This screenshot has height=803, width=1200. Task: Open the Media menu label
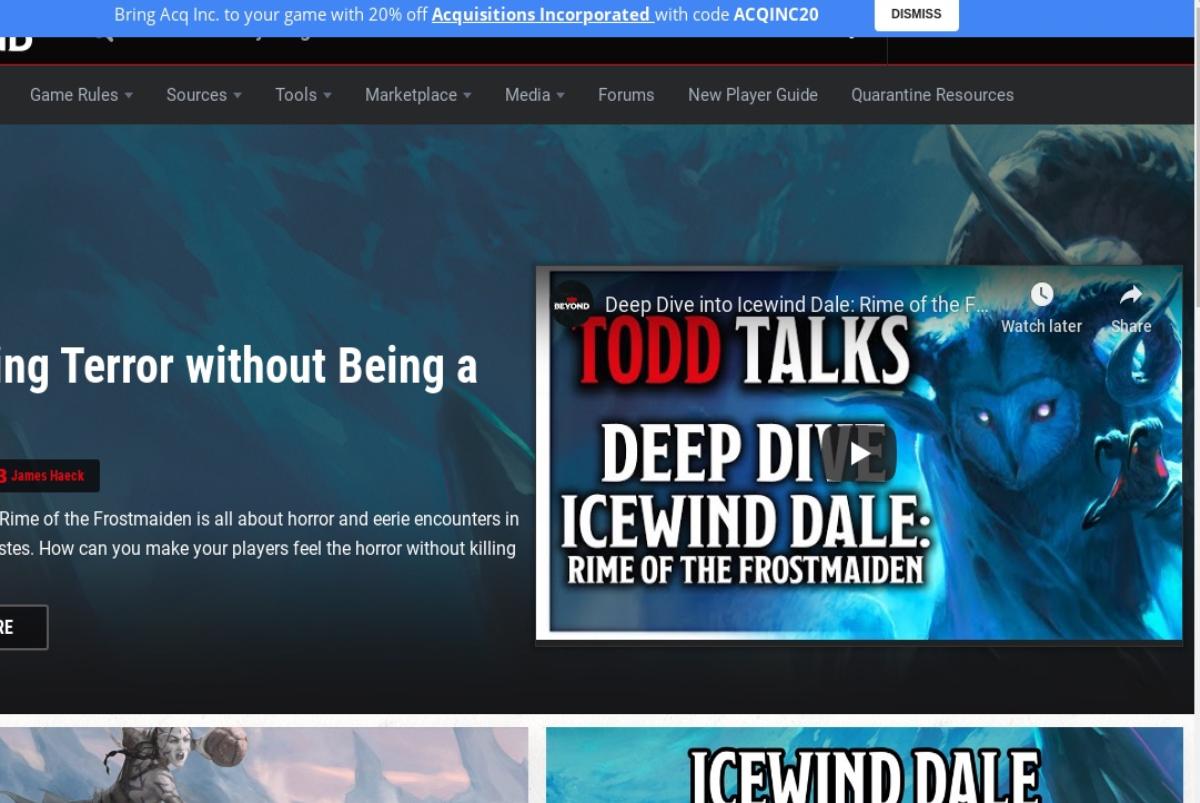(x=527, y=95)
